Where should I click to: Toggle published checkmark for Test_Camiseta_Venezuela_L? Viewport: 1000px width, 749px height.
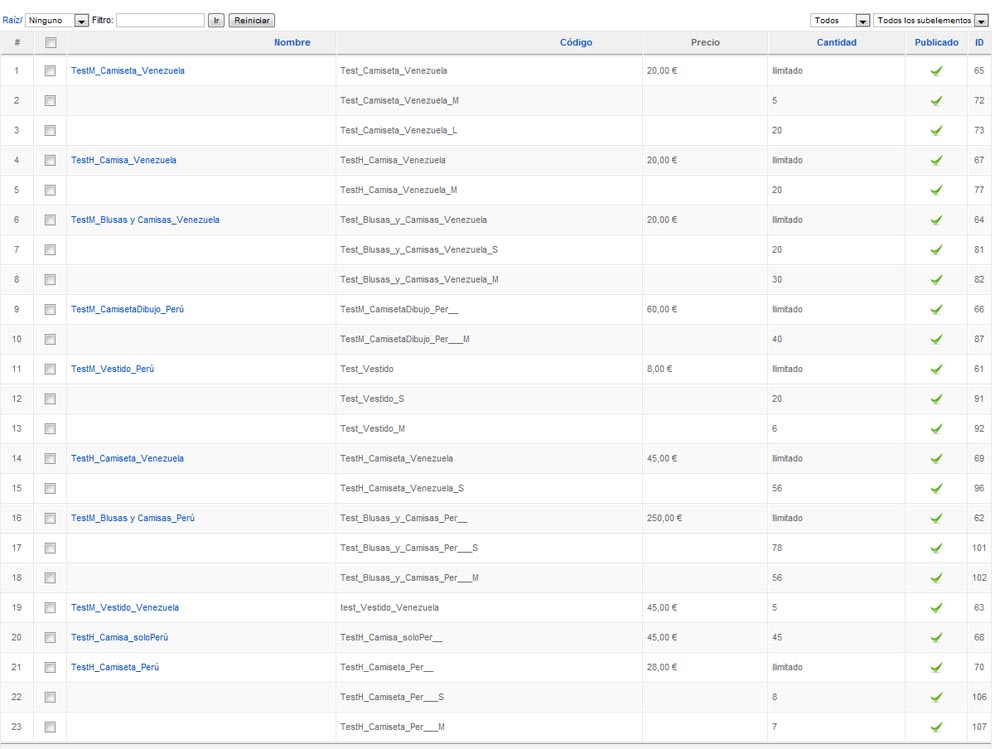pos(936,131)
